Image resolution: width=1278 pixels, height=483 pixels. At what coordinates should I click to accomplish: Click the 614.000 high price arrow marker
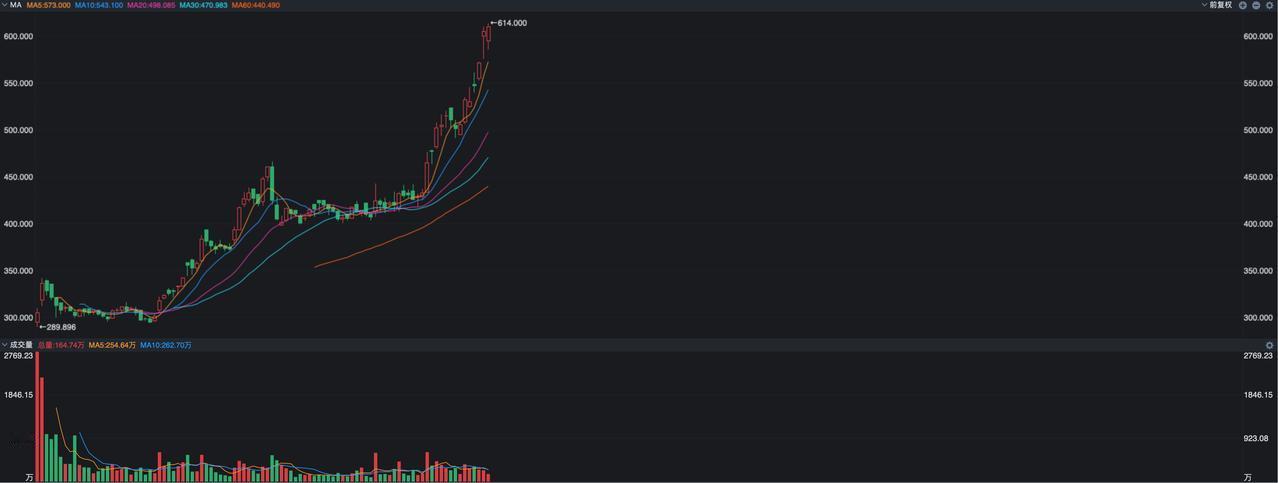509,23
